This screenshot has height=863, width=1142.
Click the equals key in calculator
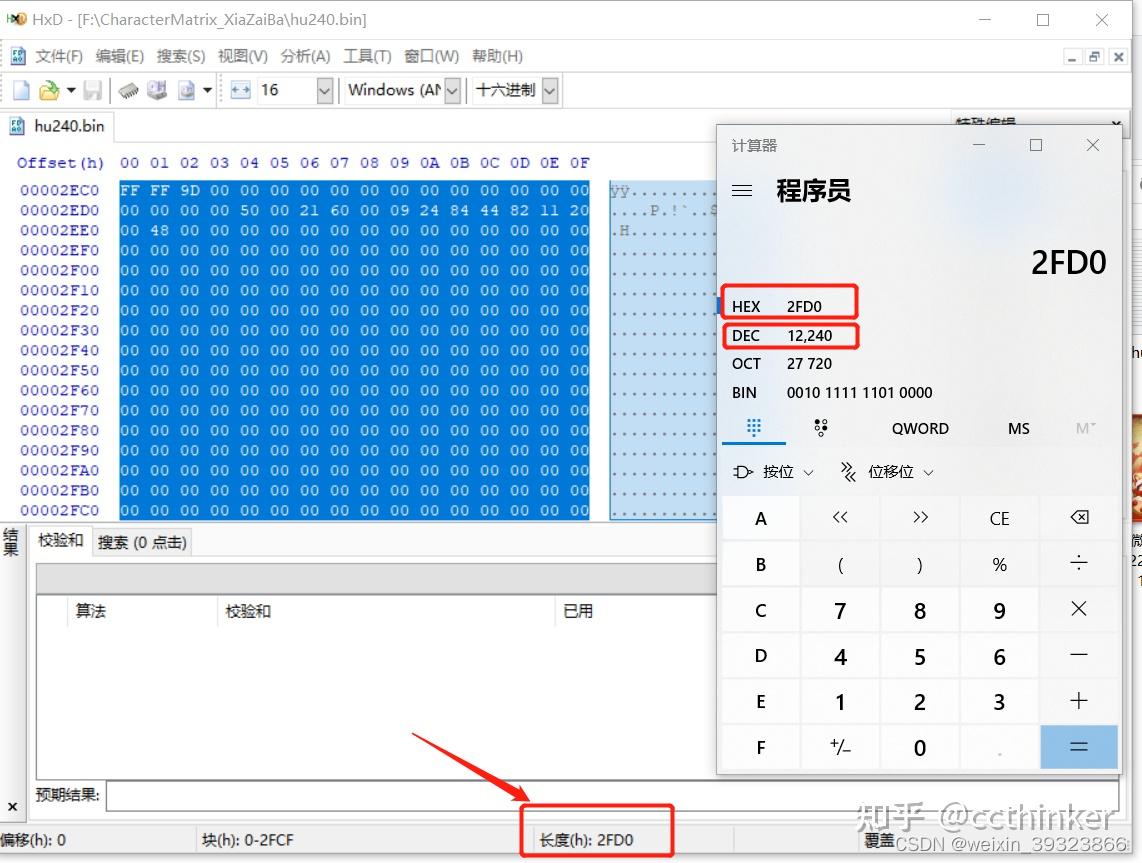[x=1079, y=747]
